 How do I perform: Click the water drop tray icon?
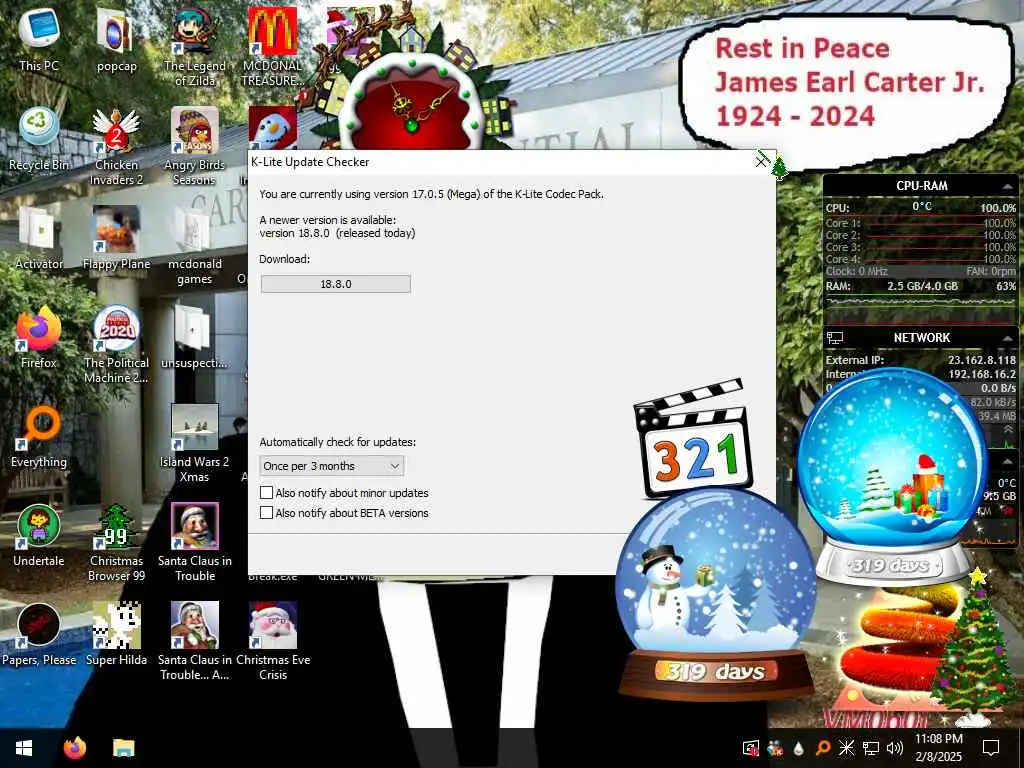coord(799,748)
